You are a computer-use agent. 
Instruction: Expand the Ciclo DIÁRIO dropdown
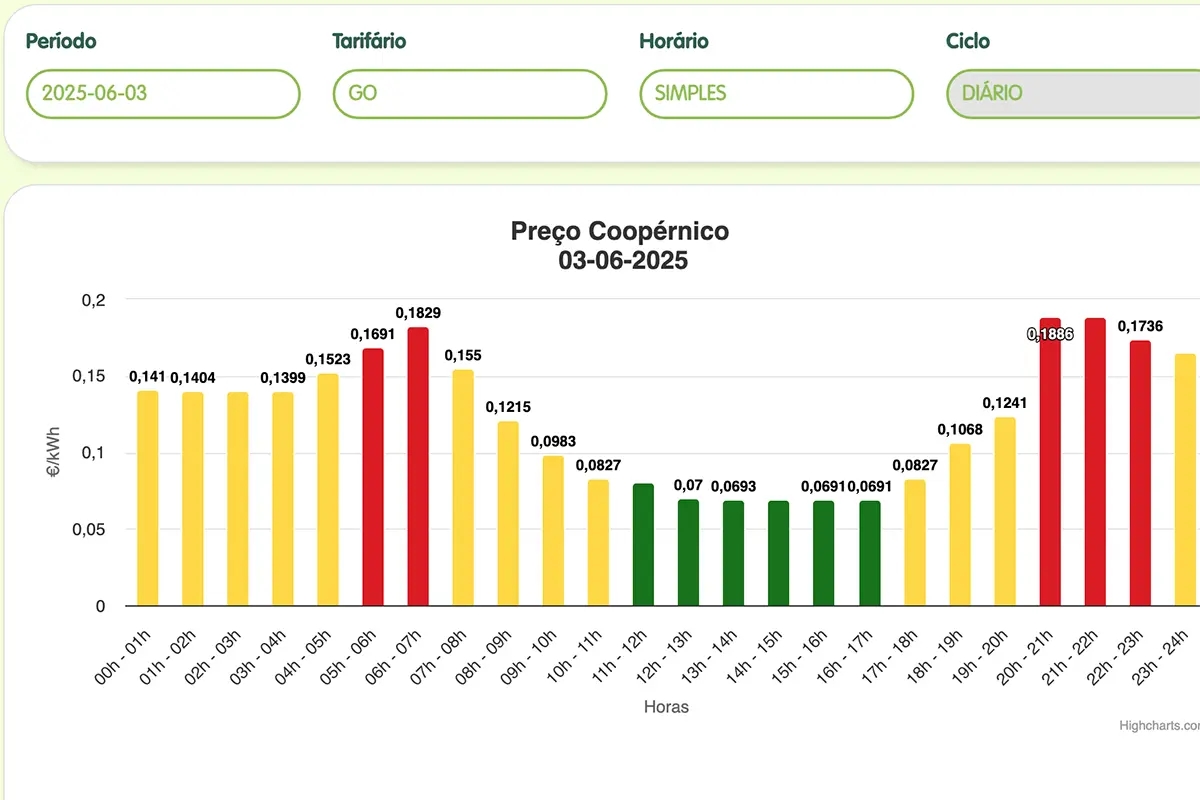click(1072, 94)
